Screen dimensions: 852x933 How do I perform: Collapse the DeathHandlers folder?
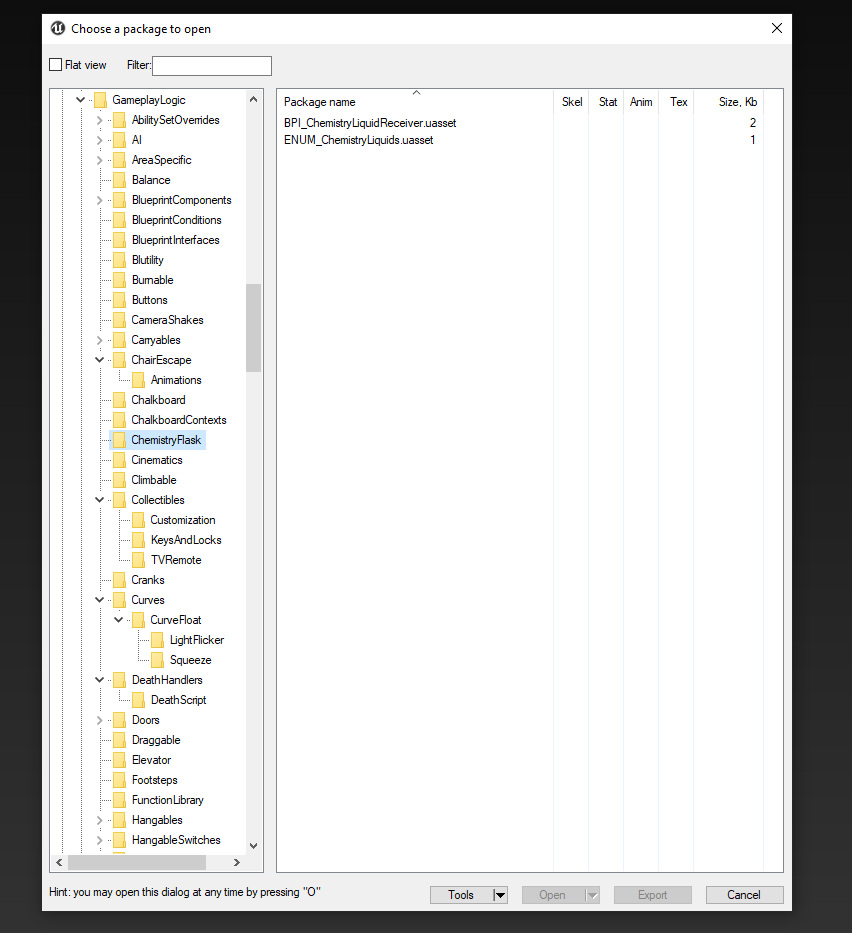click(99, 680)
